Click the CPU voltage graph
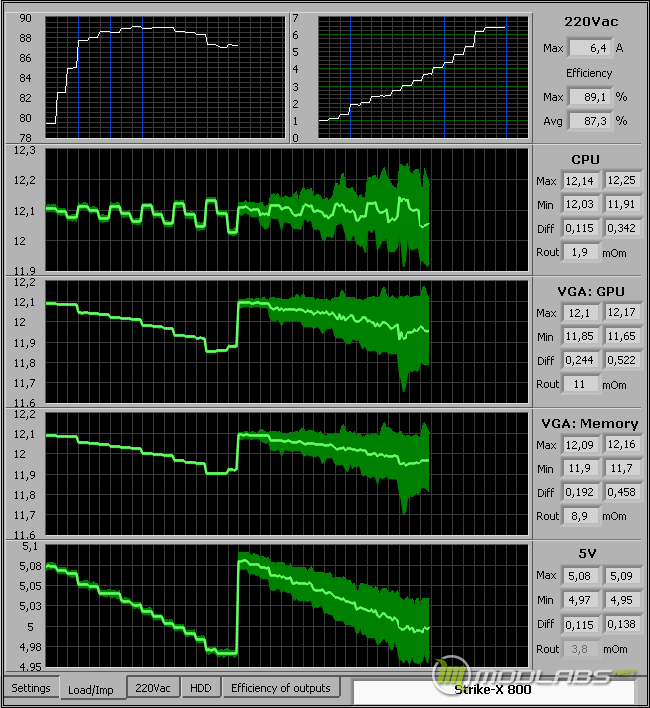The width and height of the screenshot is (650, 708). pyautogui.click(x=287, y=210)
